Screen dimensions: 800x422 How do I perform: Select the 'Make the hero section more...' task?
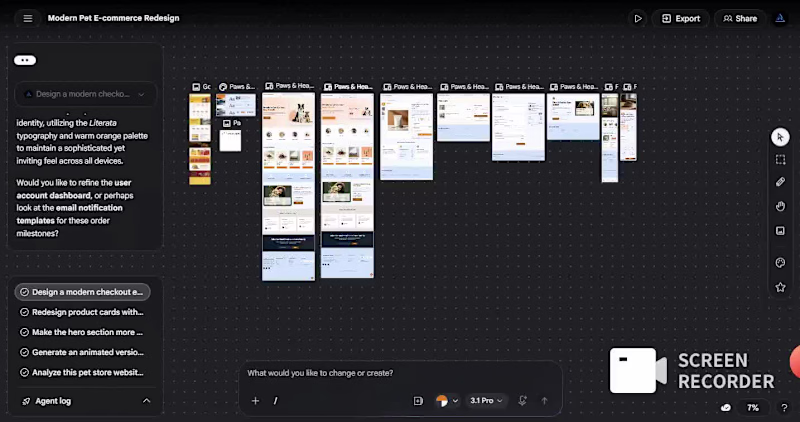pyautogui.click(x=82, y=332)
